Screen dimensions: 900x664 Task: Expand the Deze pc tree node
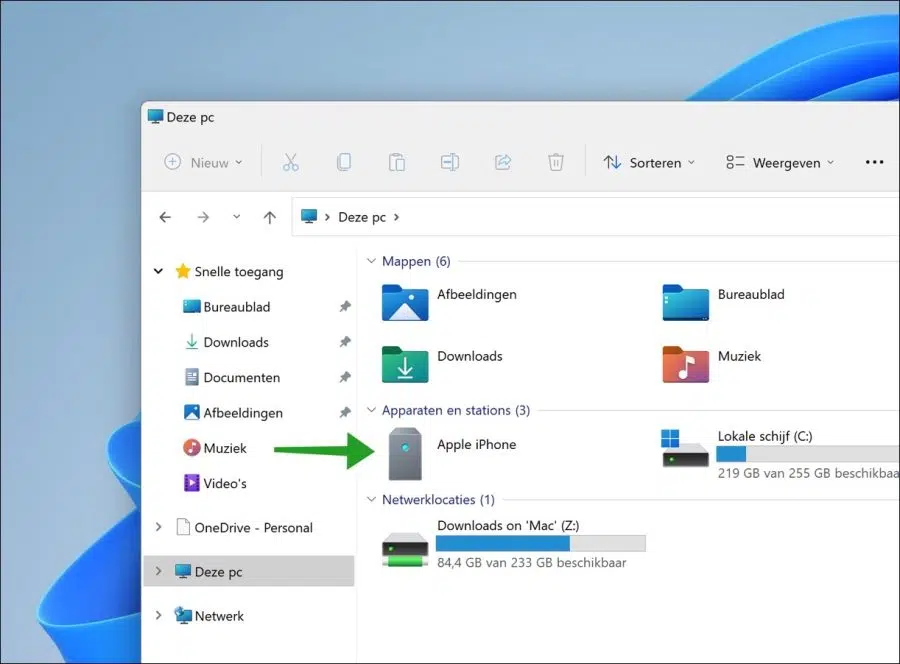[158, 571]
